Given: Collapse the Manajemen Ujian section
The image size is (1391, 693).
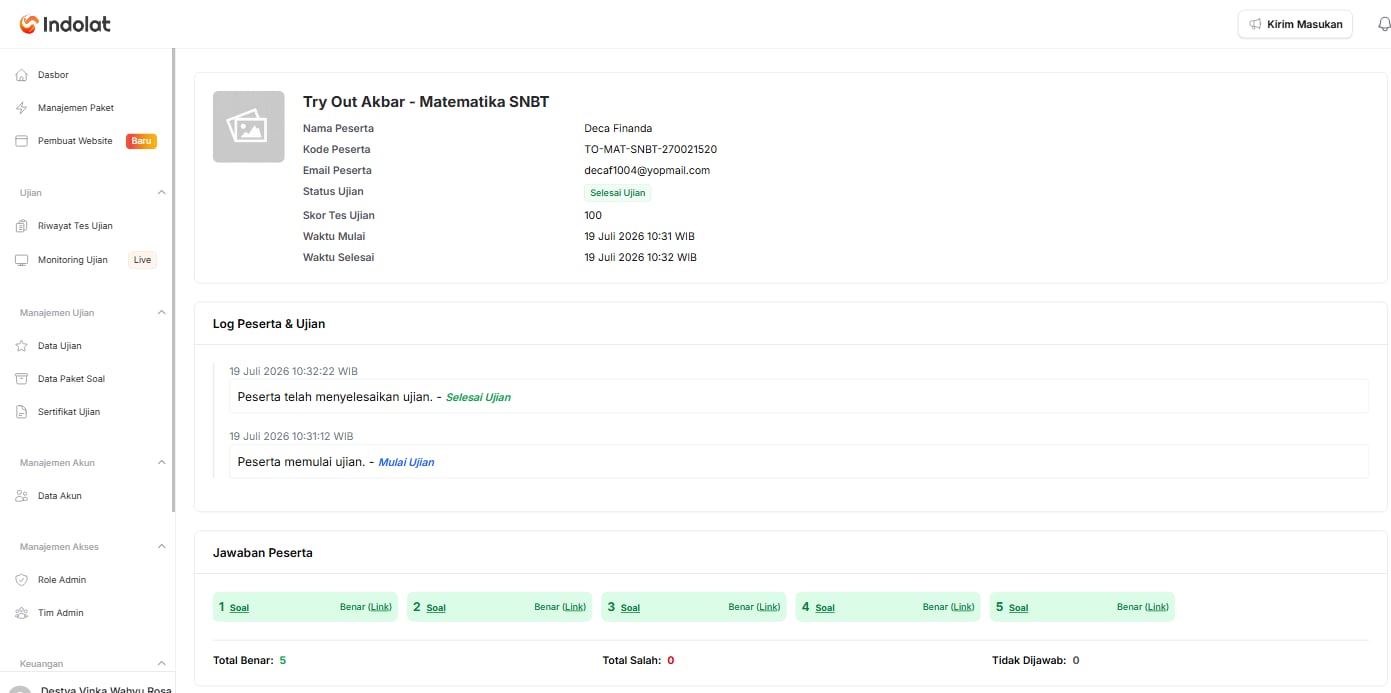Looking at the screenshot, I should 162,313.
